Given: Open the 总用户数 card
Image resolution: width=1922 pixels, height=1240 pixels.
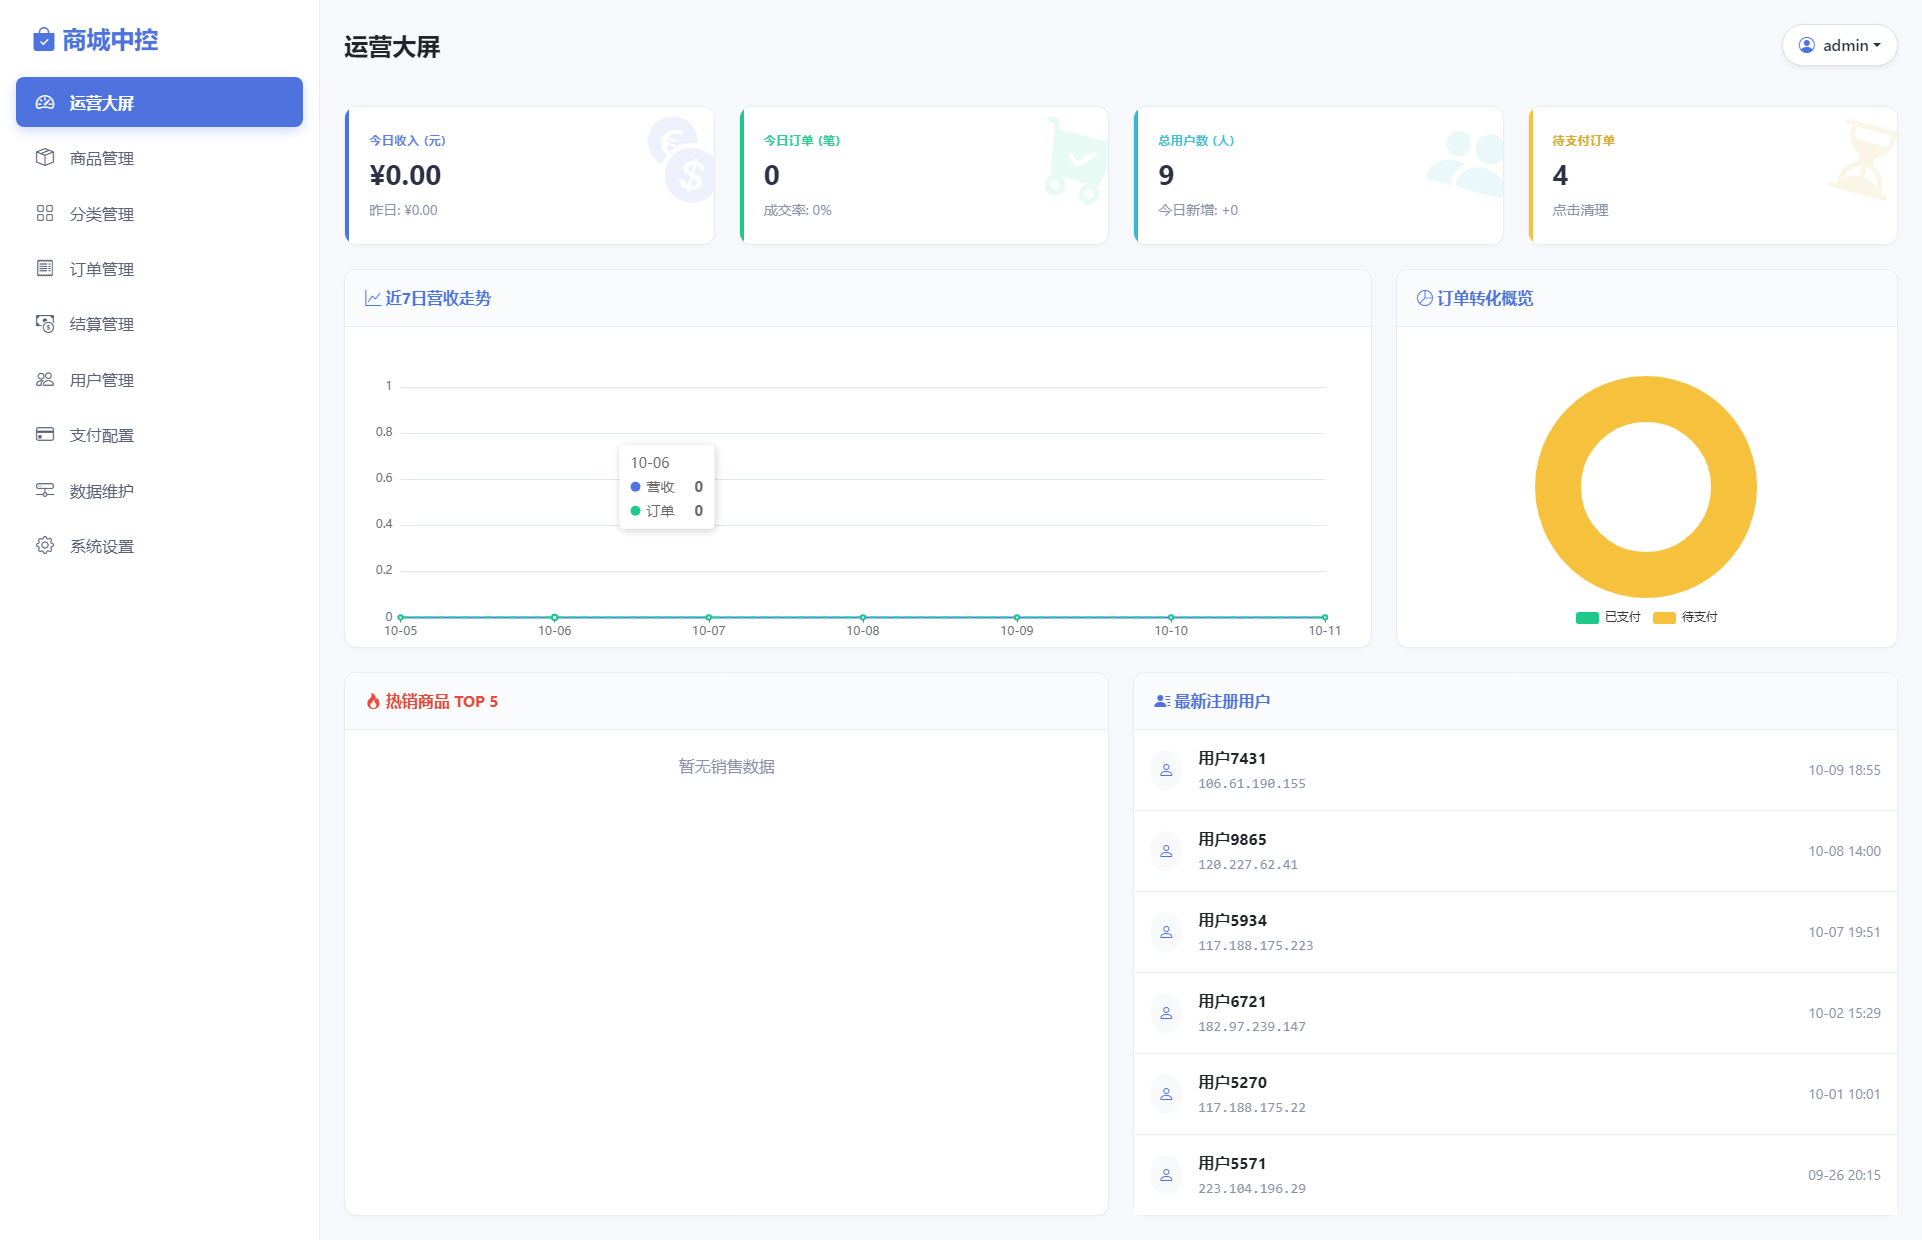Looking at the screenshot, I should pos(1318,175).
